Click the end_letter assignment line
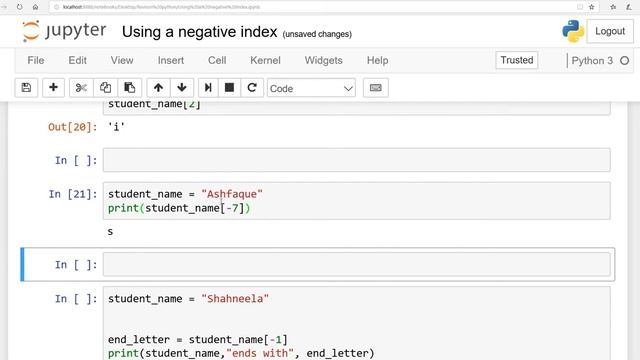Image resolution: width=640 pixels, height=360 pixels. (198, 340)
